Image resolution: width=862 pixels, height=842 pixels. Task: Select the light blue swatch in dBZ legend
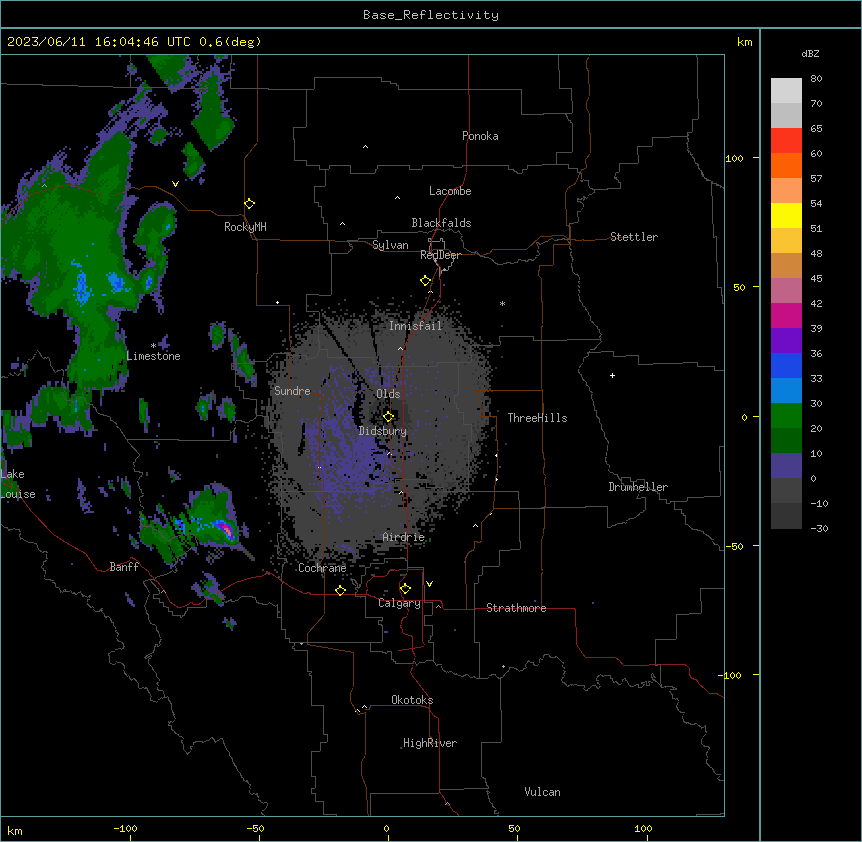click(786, 391)
